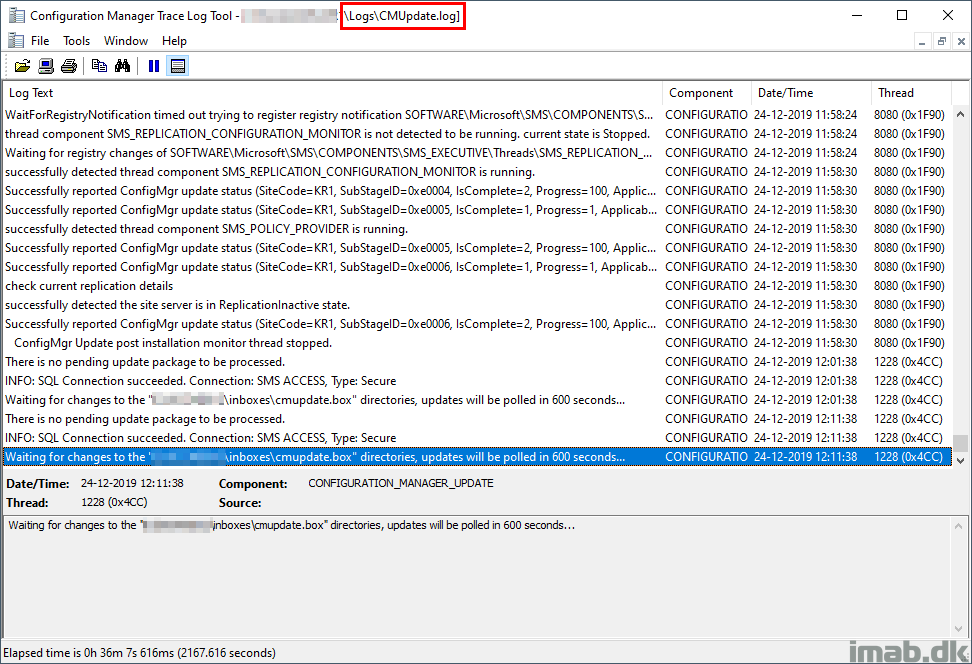
Task: Click the Component column header
Action: click(x=707, y=93)
